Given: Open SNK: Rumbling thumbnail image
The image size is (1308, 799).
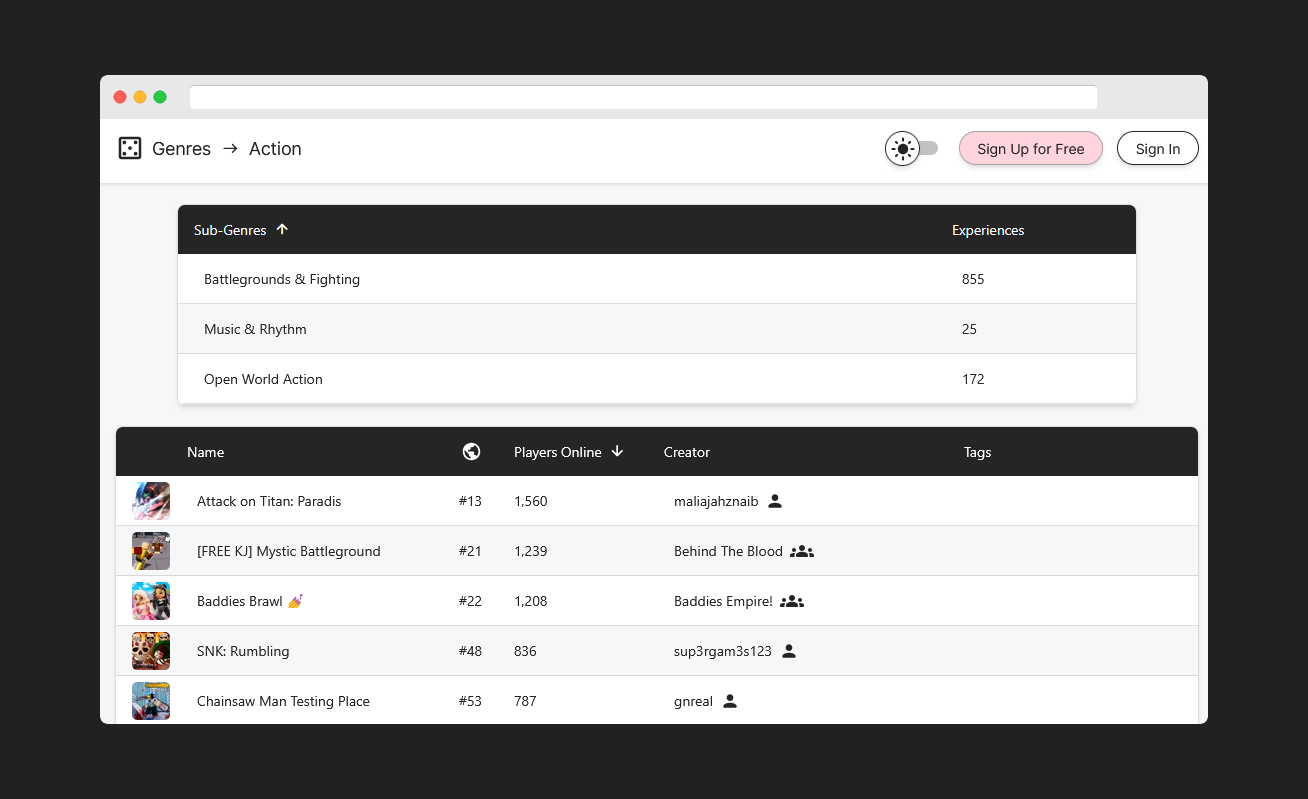Looking at the screenshot, I should pos(151,651).
